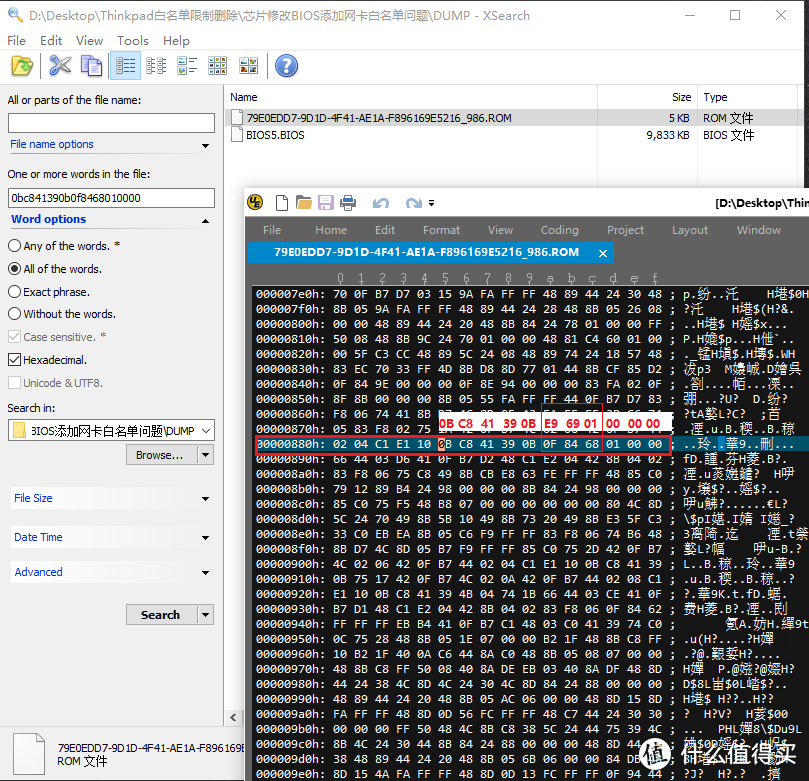Click the scissors cut icon
Screen dimensions: 809x781
tap(60, 66)
